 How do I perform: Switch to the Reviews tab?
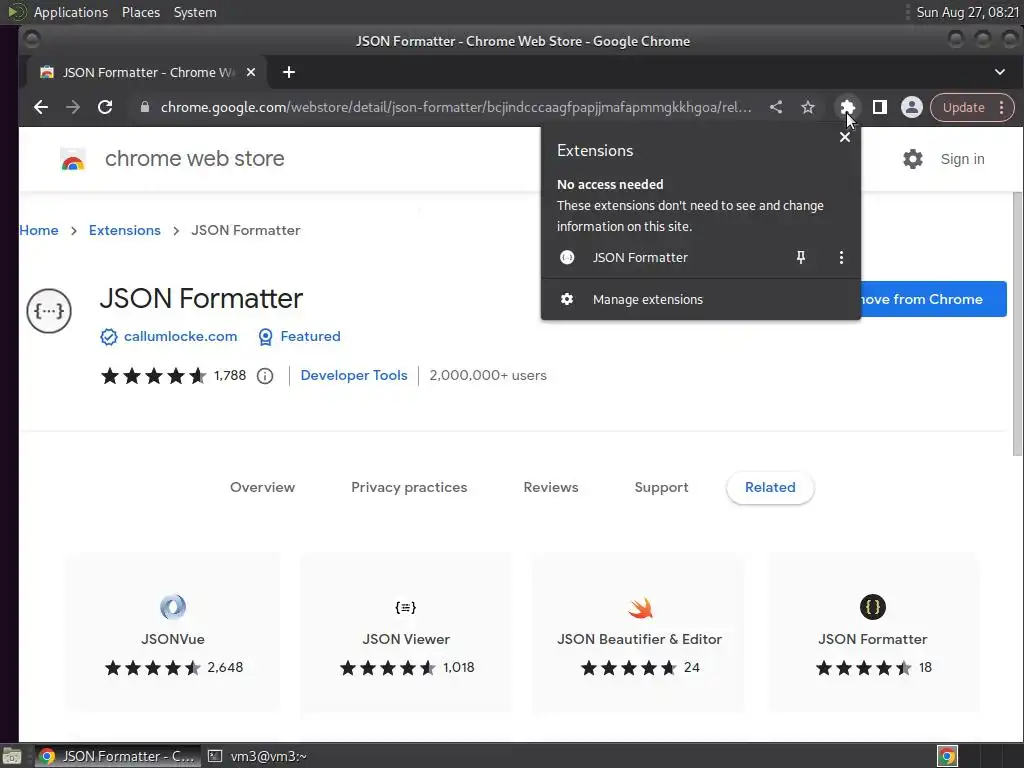(x=551, y=487)
